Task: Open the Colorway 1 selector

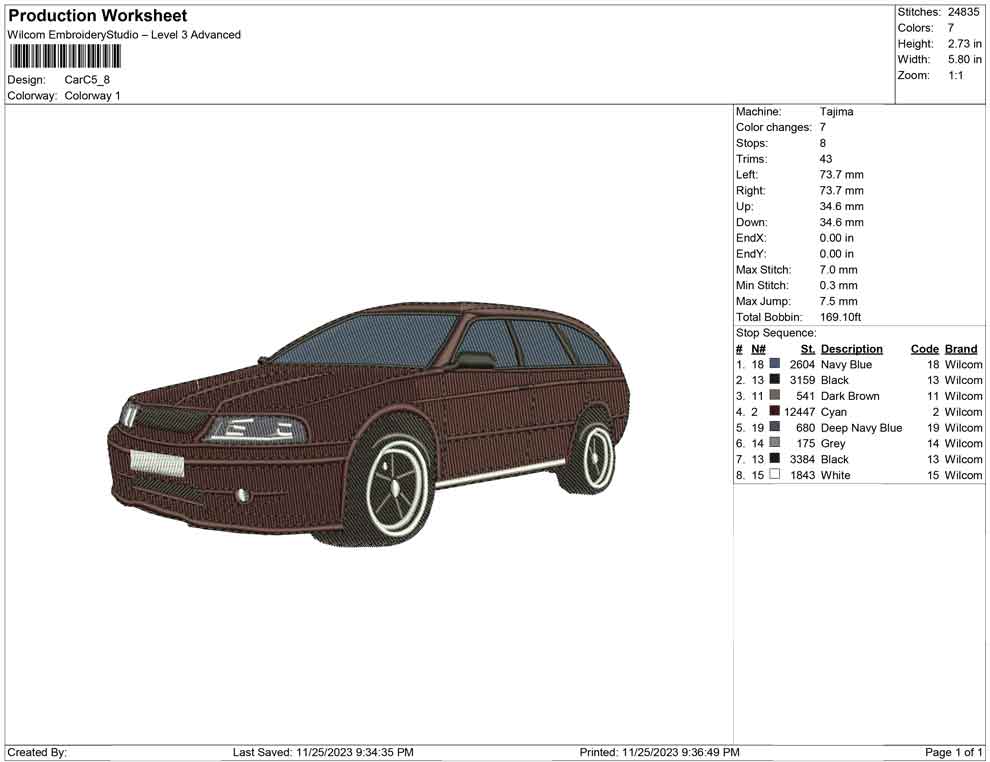Action: (92, 95)
